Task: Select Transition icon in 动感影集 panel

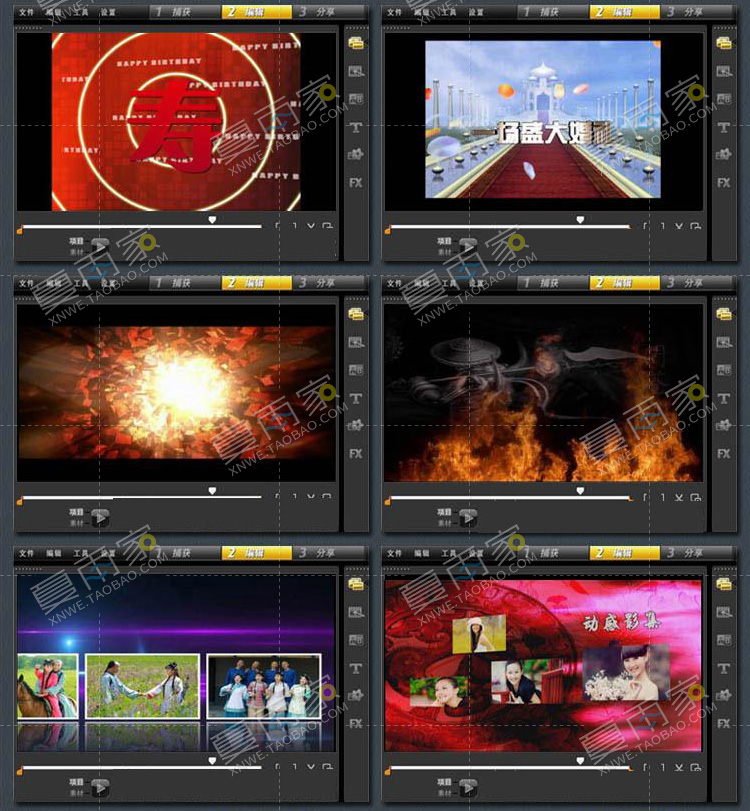Action: coord(724,640)
